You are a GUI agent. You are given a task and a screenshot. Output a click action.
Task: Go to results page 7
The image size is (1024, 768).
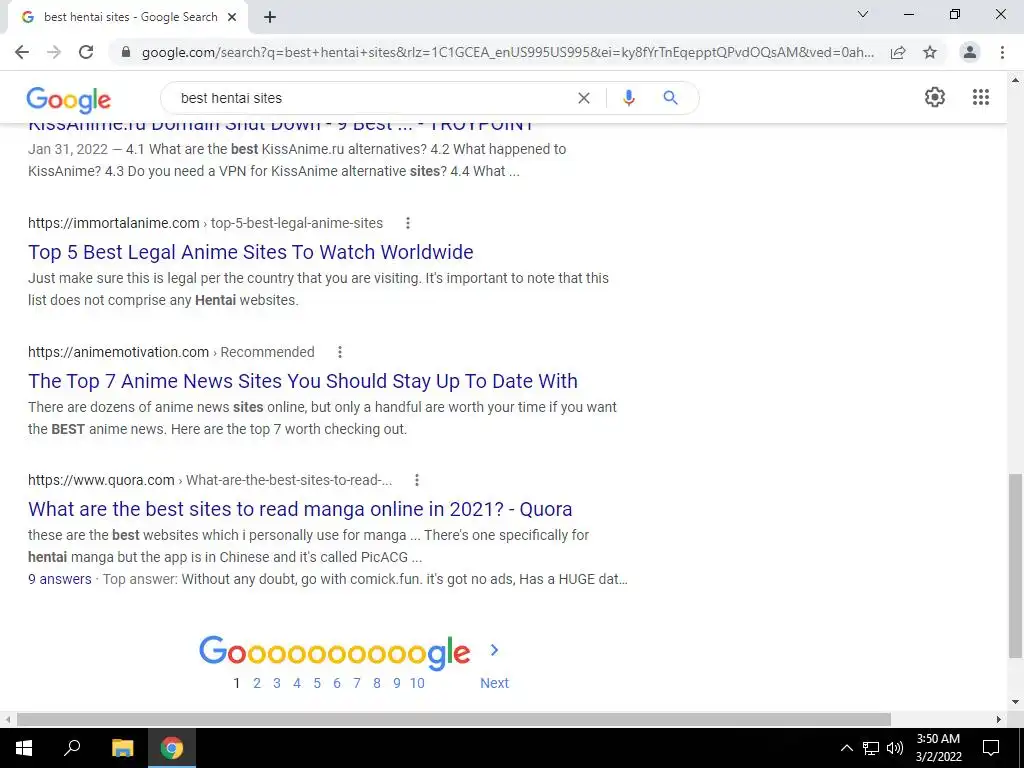(x=357, y=683)
